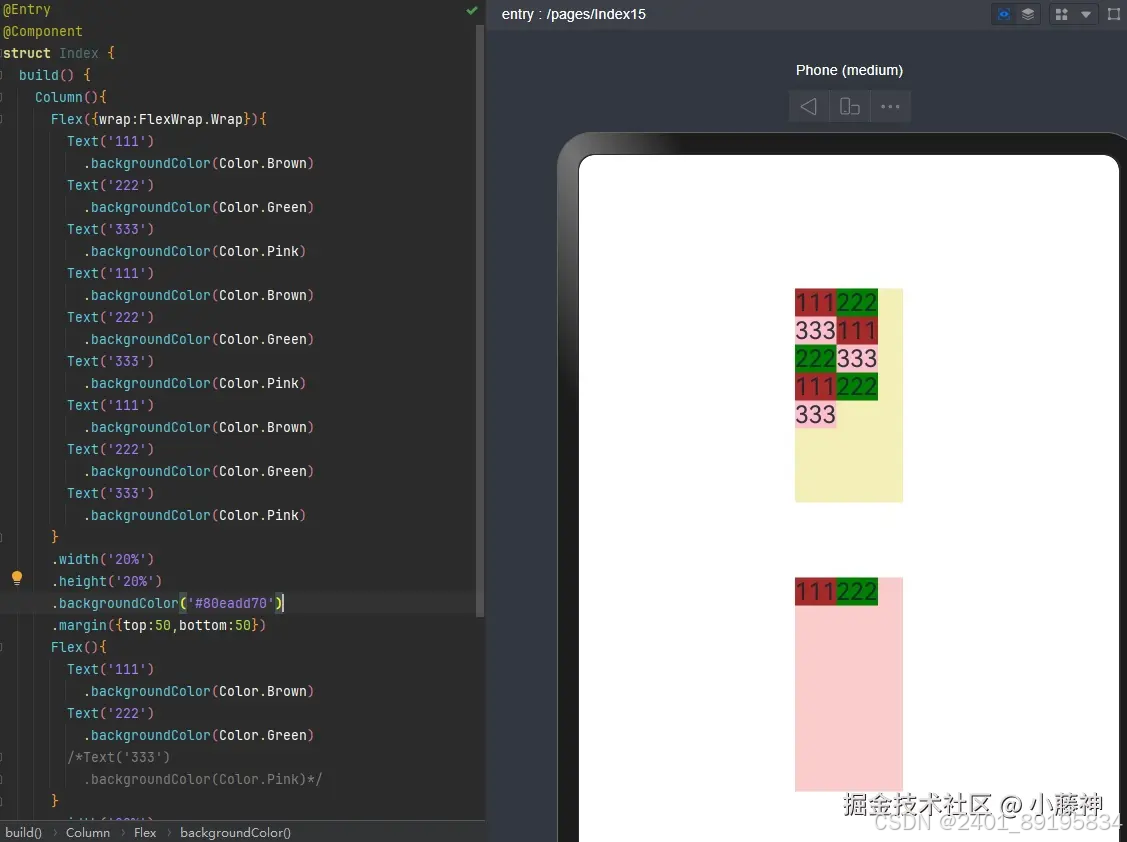The height and width of the screenshot is (842, 1127).
Task: Click the '#80eadd70' color string
Action: [231, 603]
